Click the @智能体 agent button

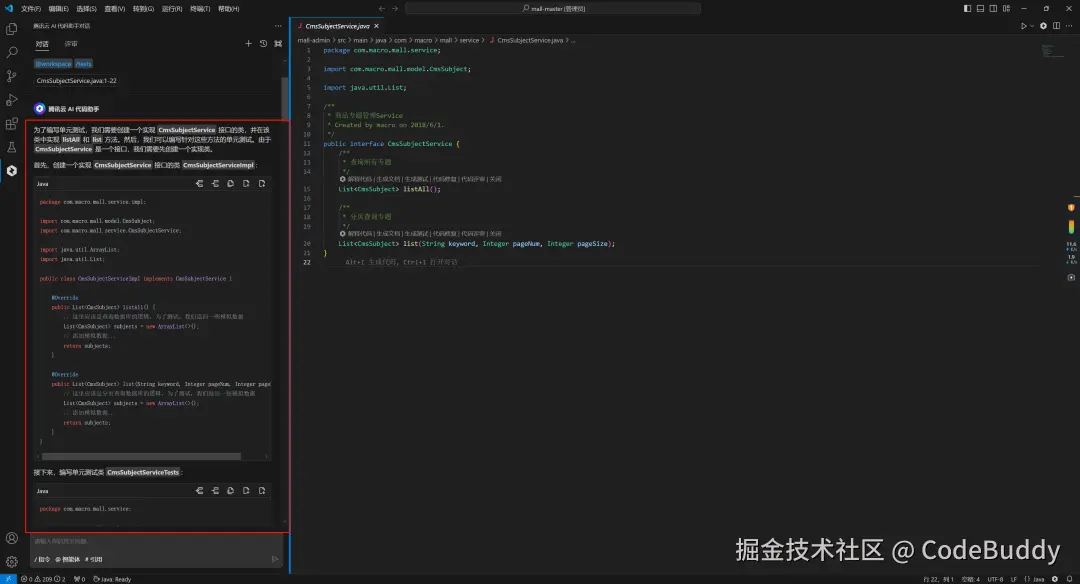point(68,559)
